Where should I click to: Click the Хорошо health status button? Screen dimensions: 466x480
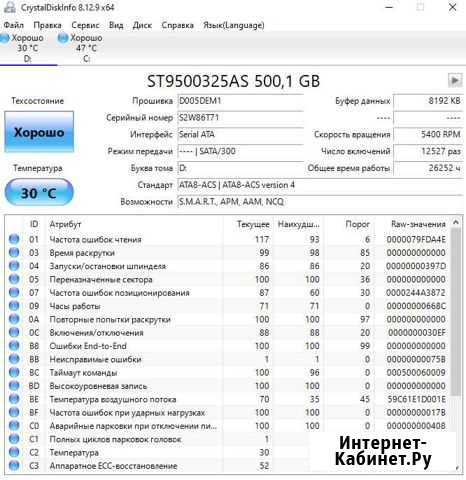tap(39, 132)
